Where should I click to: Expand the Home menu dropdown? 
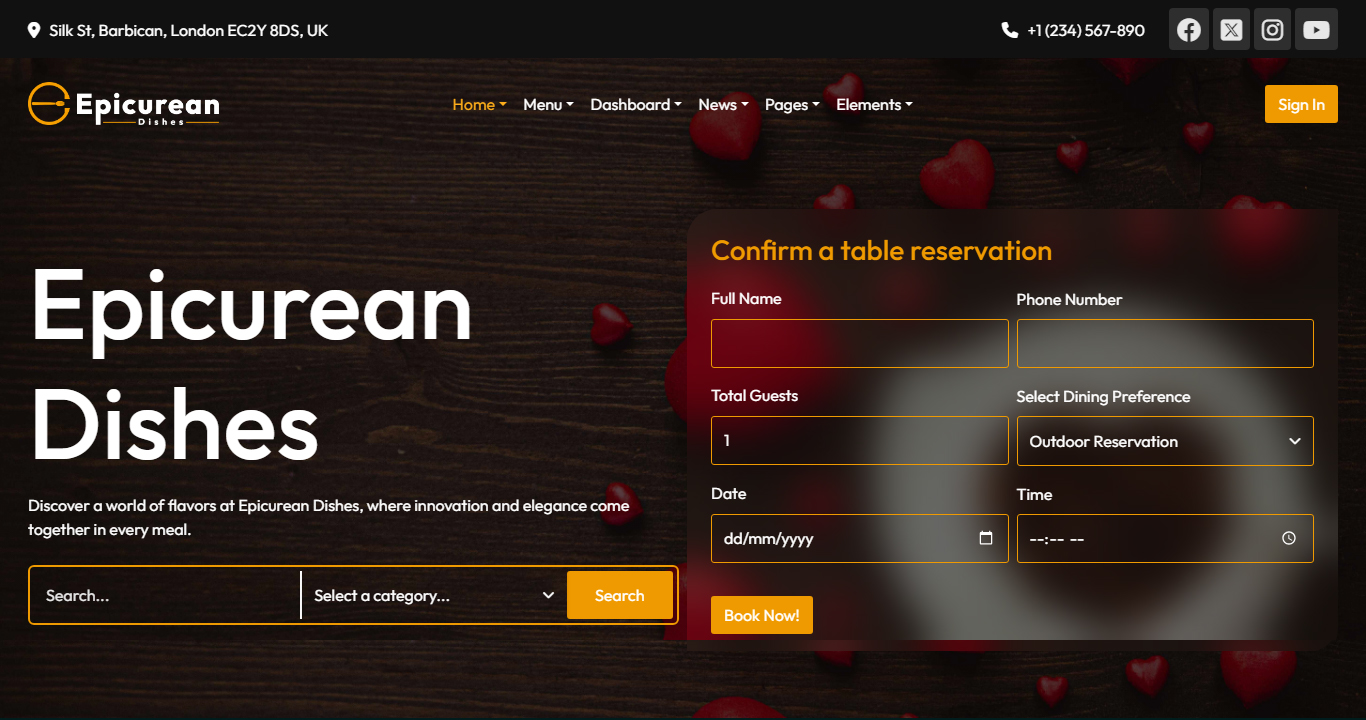tap(479, 104)
